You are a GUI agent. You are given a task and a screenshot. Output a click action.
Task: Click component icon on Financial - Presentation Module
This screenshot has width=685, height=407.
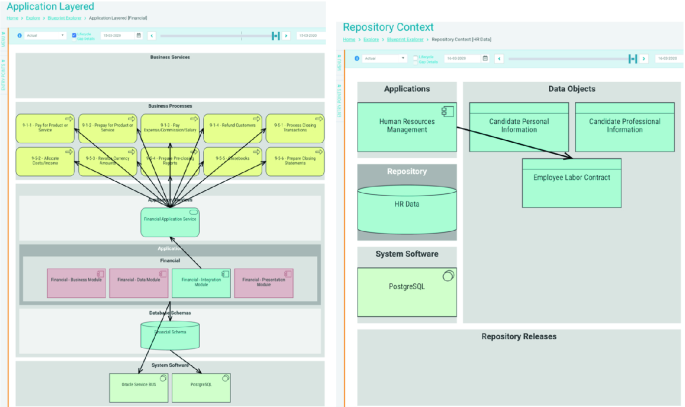tap(288, 274)
